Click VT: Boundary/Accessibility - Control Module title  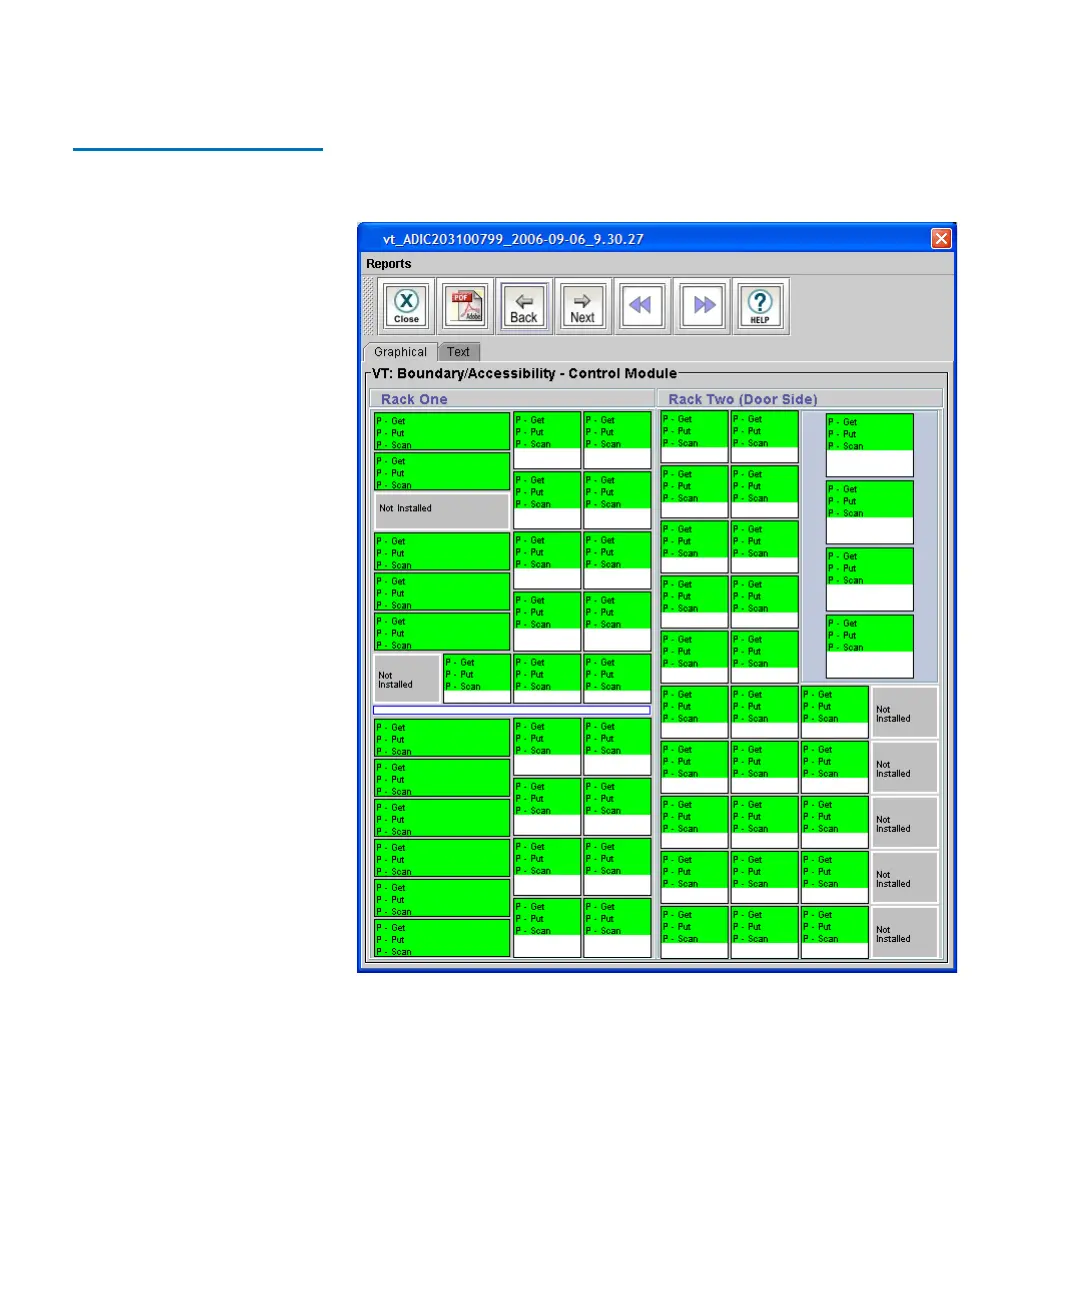[524, 374]
